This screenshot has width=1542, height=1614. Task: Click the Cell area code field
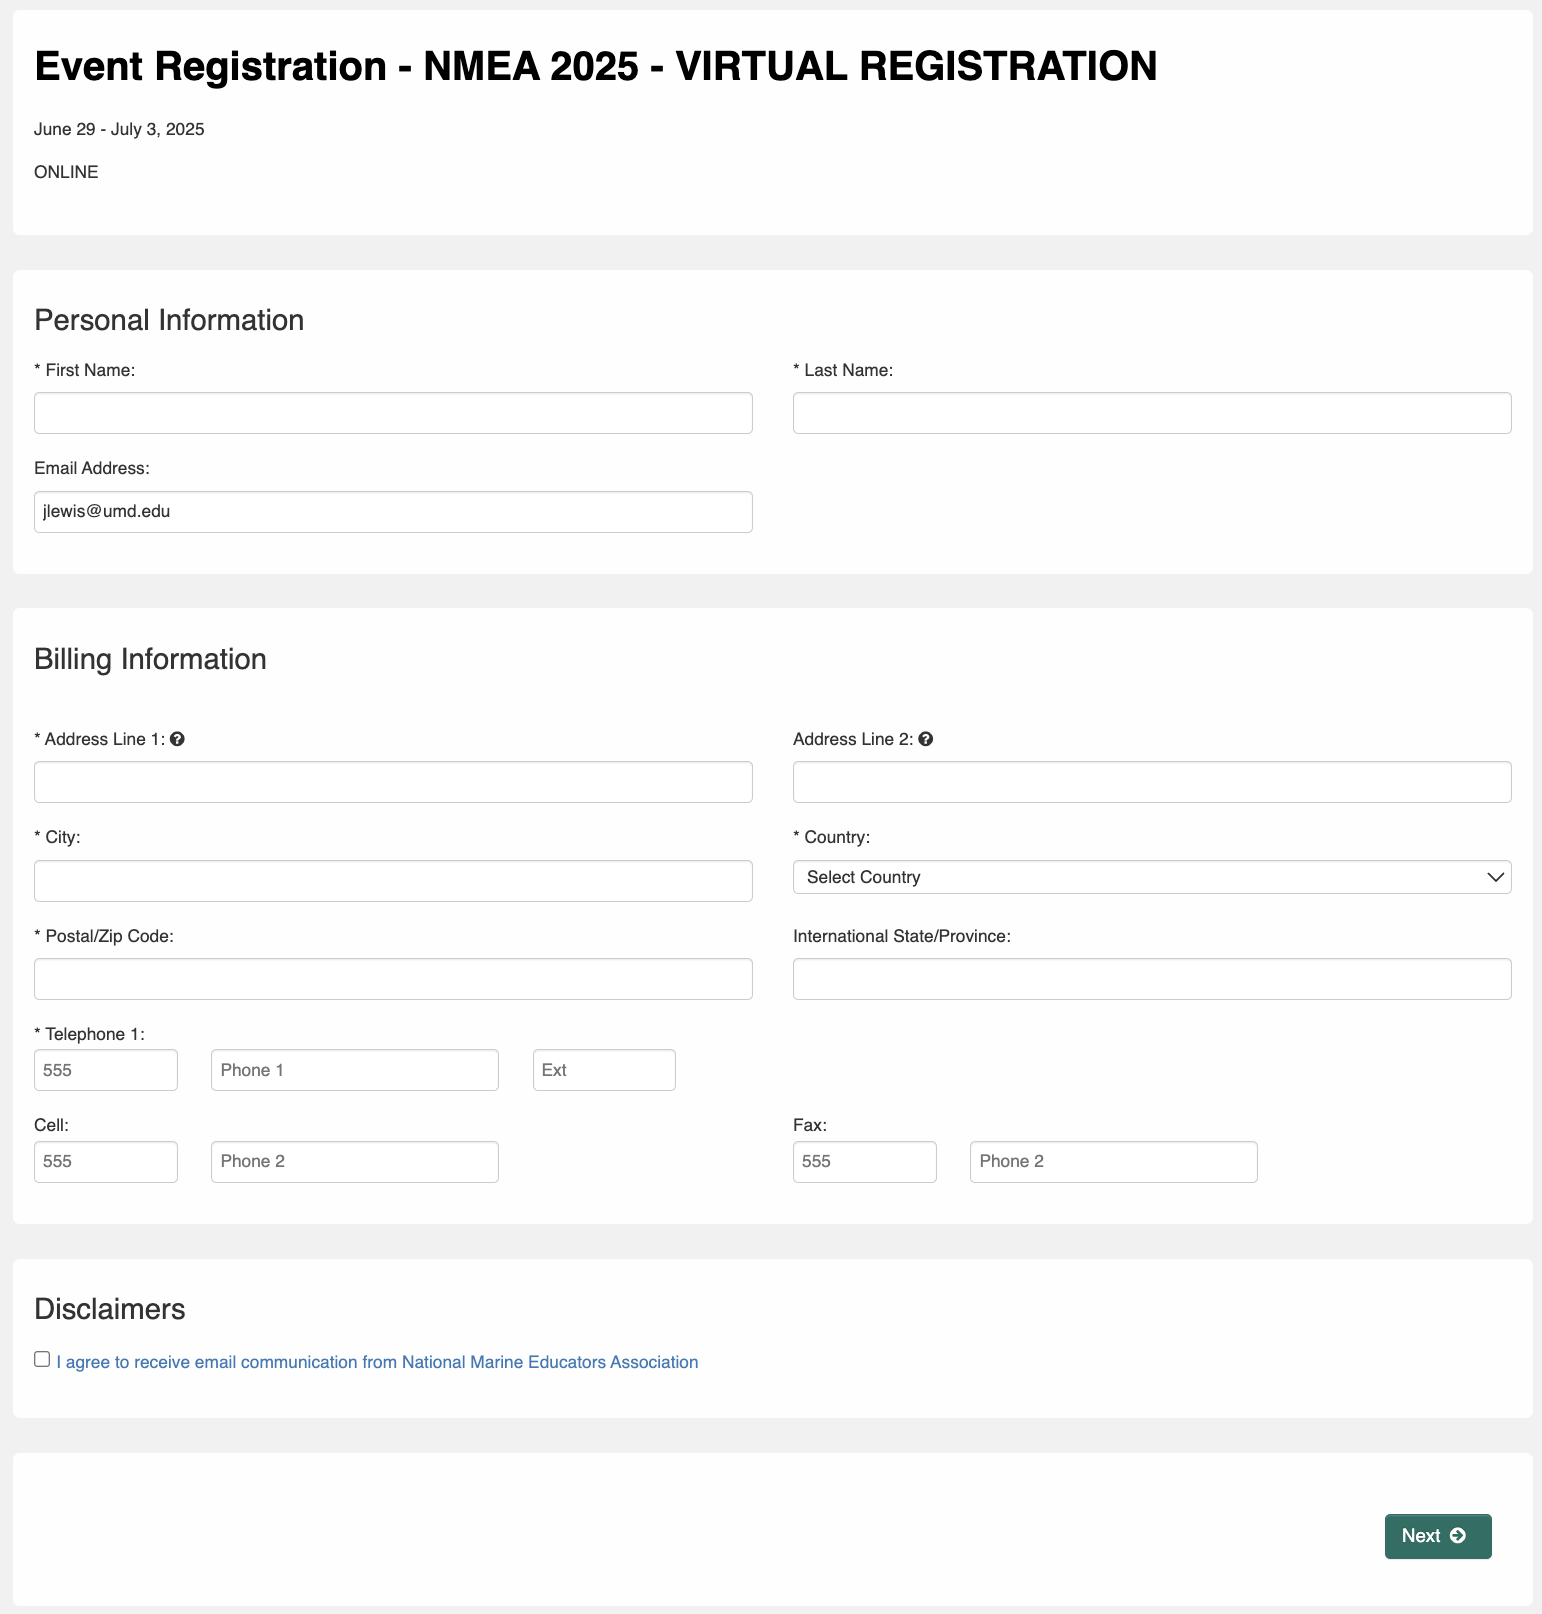tap(106, 1162)
